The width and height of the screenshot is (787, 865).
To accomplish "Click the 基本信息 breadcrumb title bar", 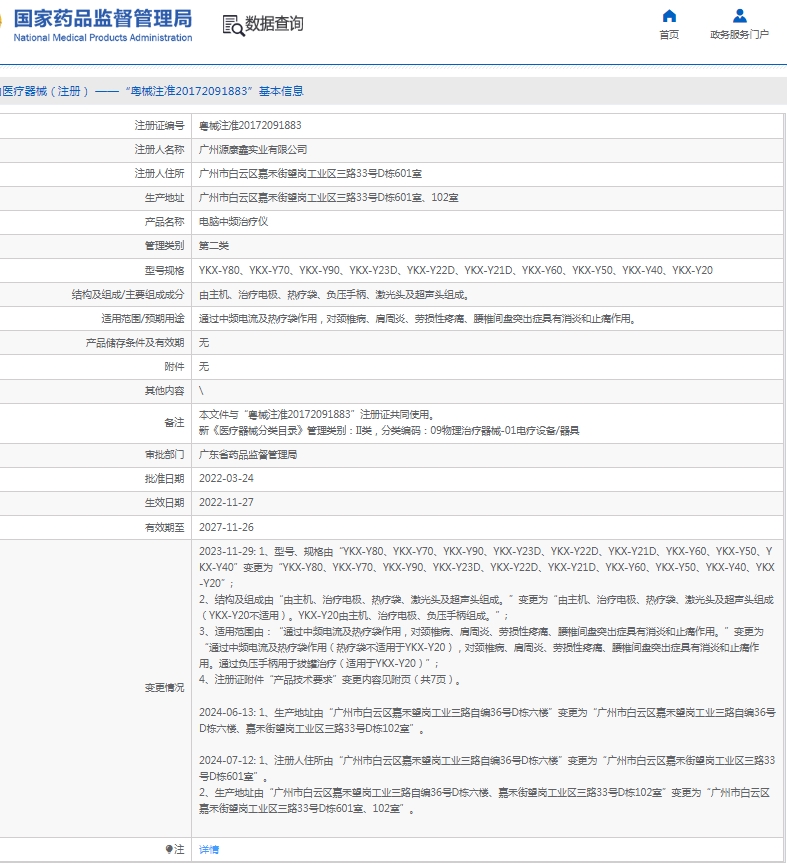I will coord(150,91).
